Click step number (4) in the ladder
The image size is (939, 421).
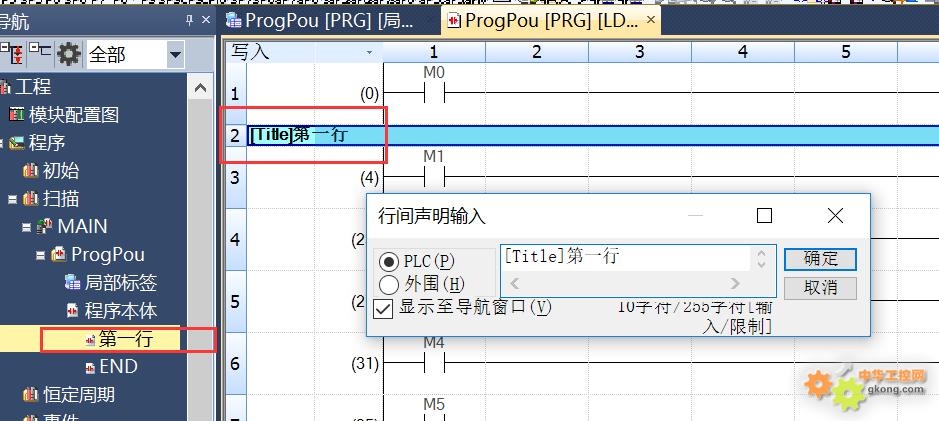[x=369, y=177]
